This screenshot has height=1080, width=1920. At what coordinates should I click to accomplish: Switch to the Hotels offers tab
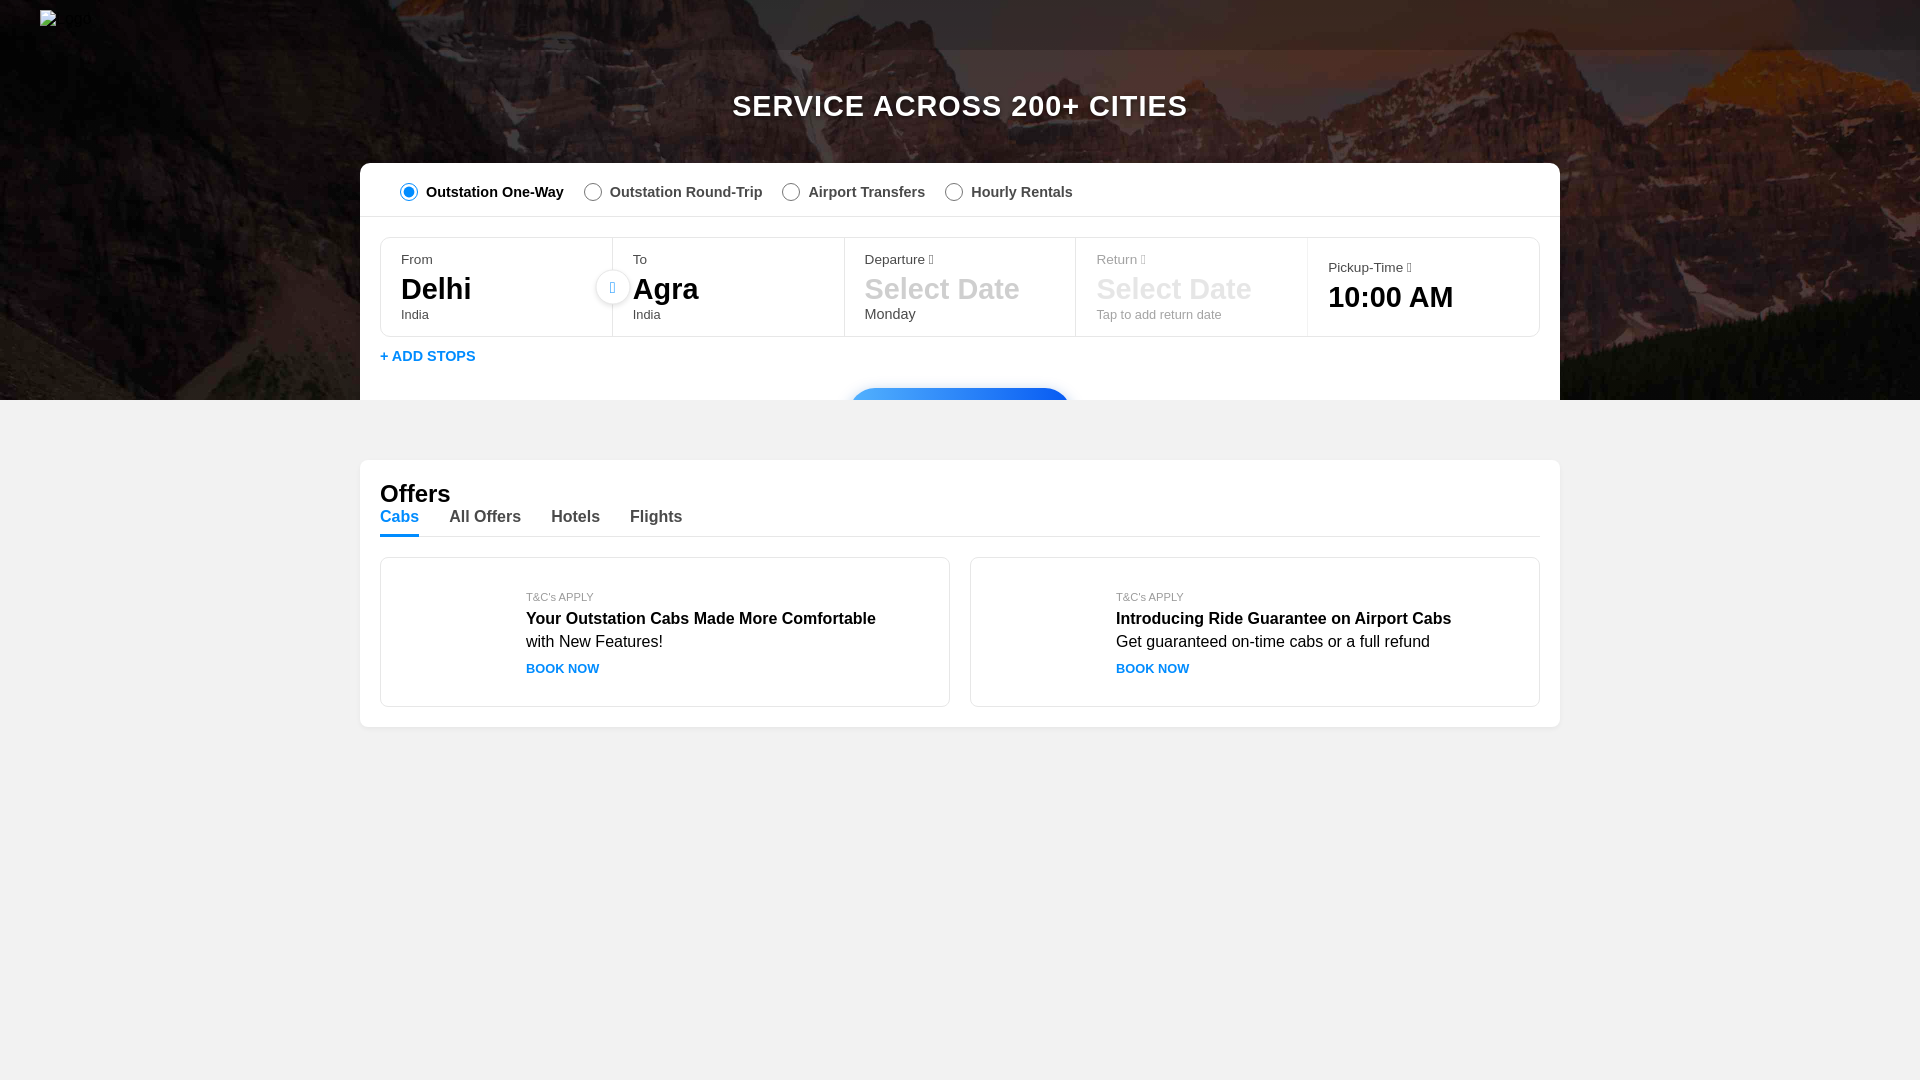(x=575, y=517)
